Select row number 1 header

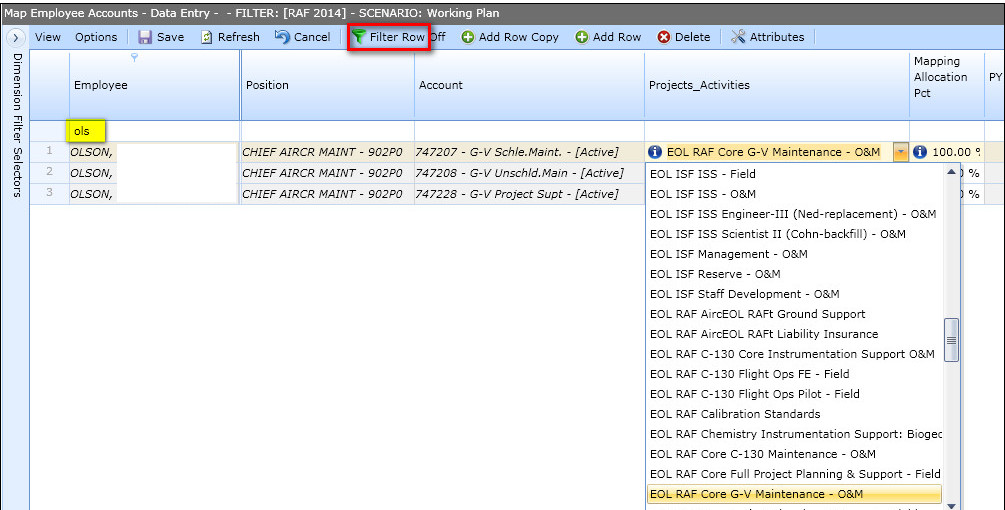[x=49, y=152]
